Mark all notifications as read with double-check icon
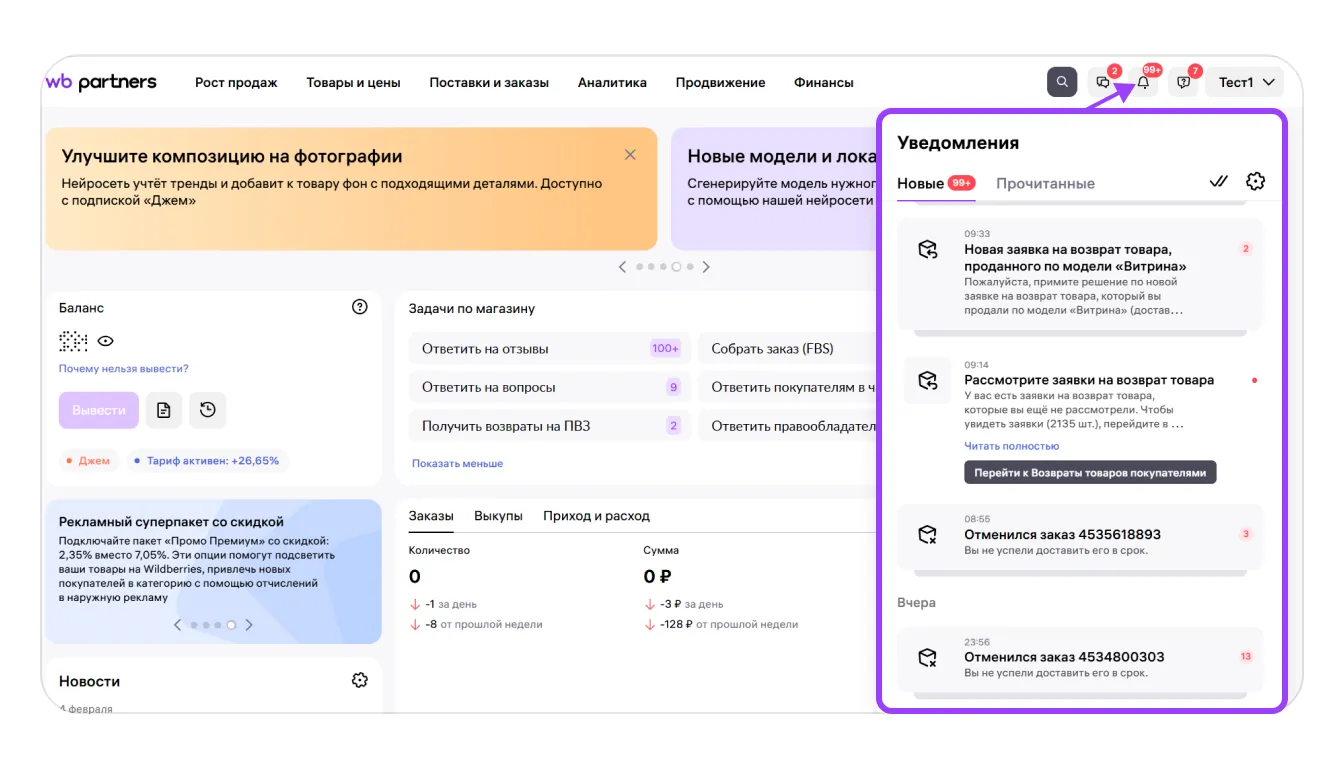The height and width of the screenshot is (768, 1344). (x=1218, y=181)
